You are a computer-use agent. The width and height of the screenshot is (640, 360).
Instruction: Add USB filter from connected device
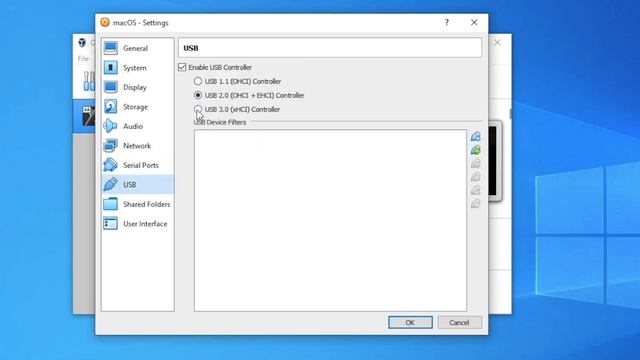[x=476, y=150]
